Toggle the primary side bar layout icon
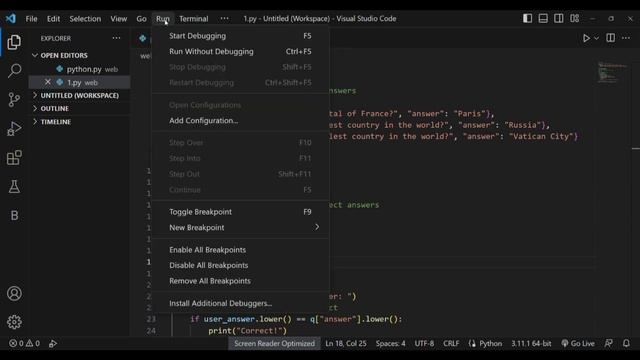 point(527,18)
